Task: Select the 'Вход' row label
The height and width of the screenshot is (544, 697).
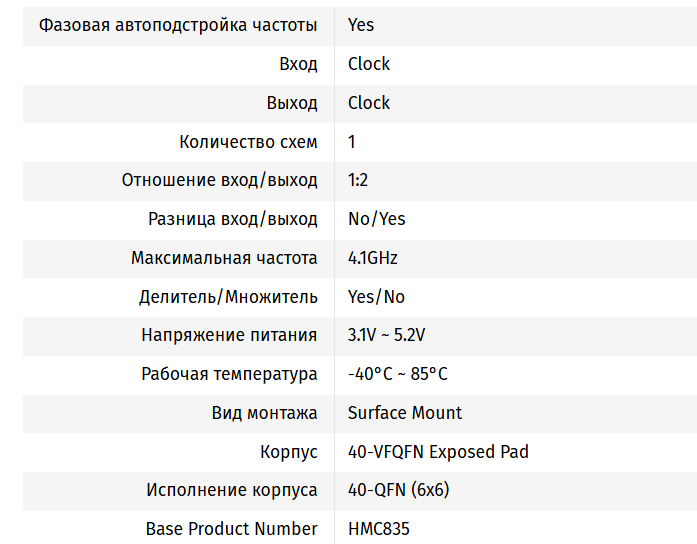Action: coord(298,63)
